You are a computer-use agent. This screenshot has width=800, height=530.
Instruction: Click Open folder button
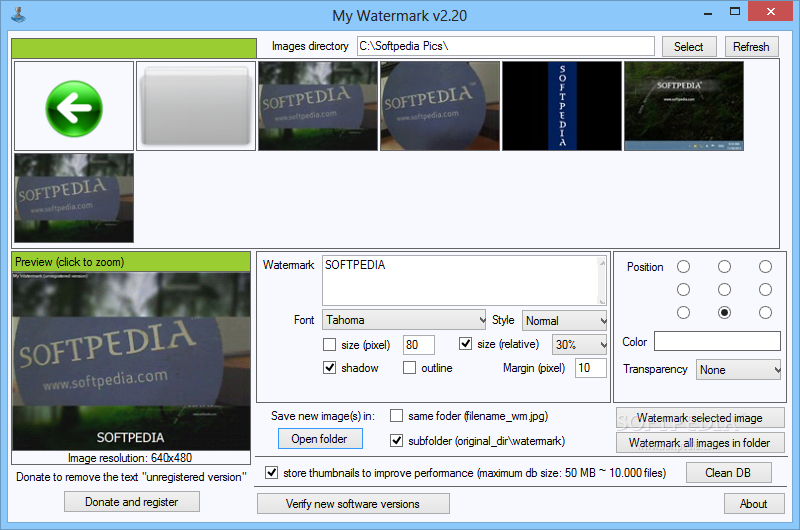pyautogui.click(x=320, y=439)
